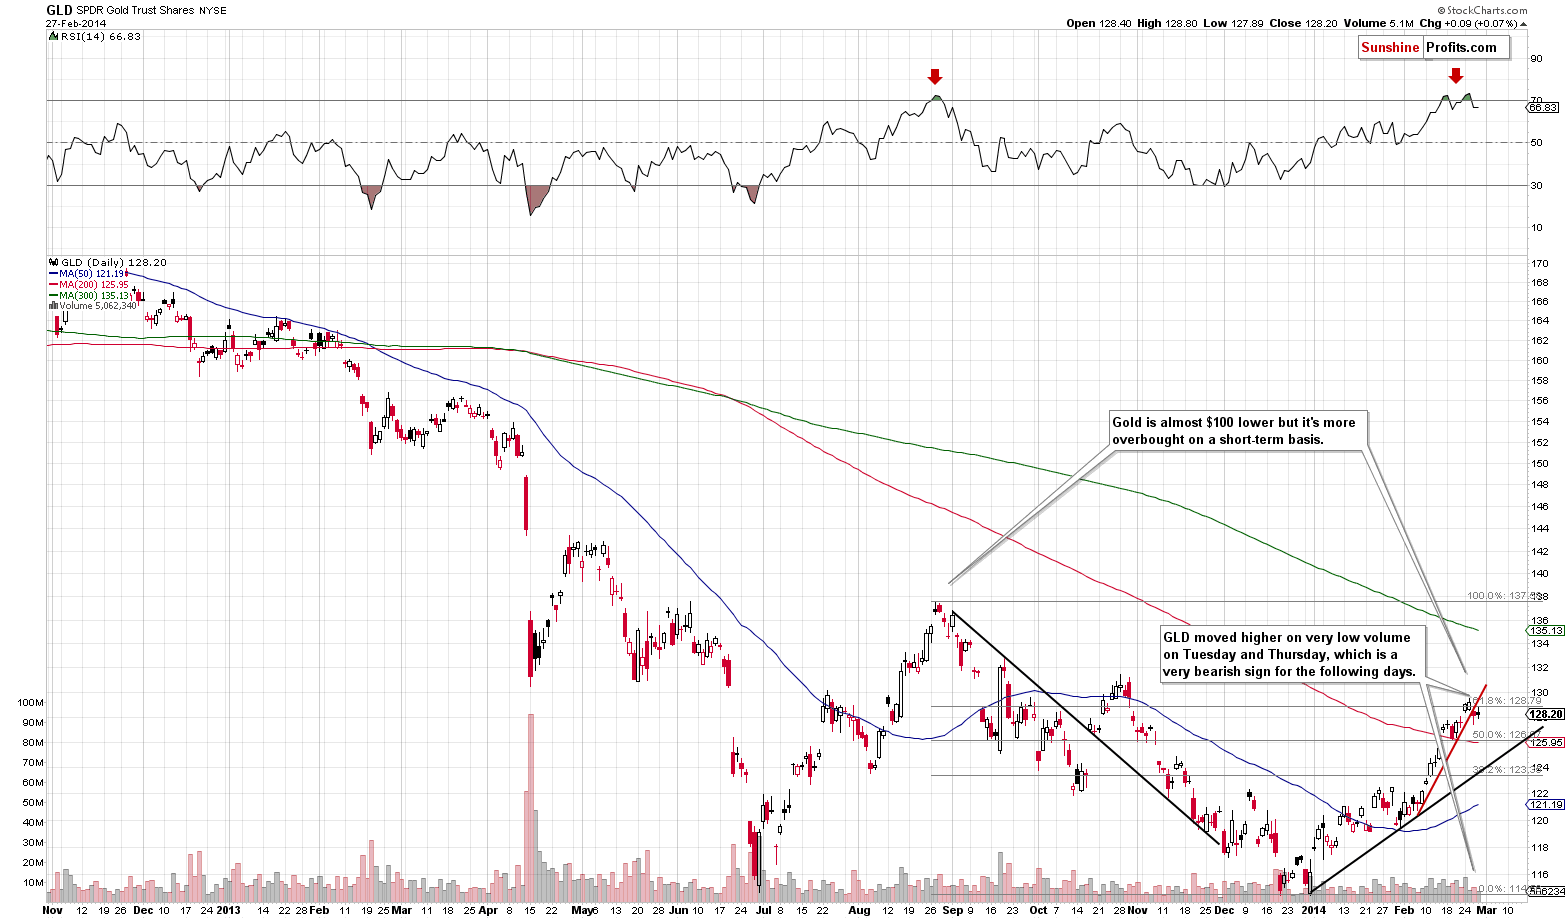Click the candlestick icon beside GLD (Daily)
1565x919 pixels.
[x=53, y=262]
